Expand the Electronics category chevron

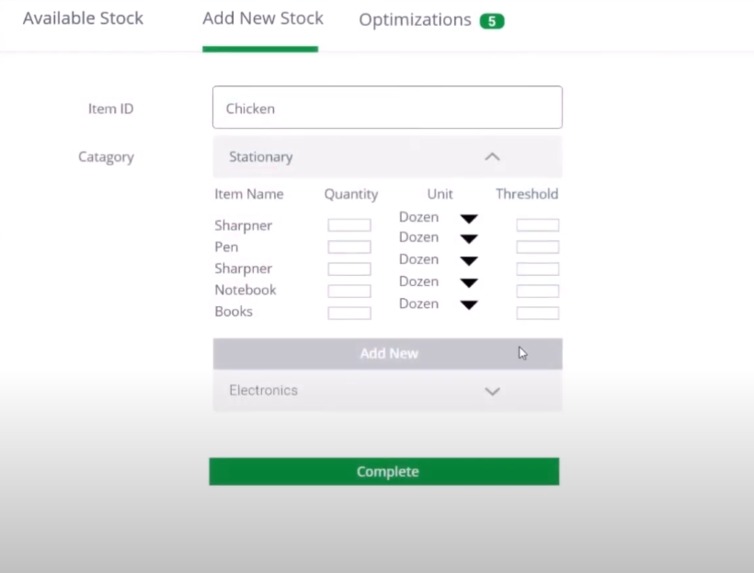(x=492, y=391)
